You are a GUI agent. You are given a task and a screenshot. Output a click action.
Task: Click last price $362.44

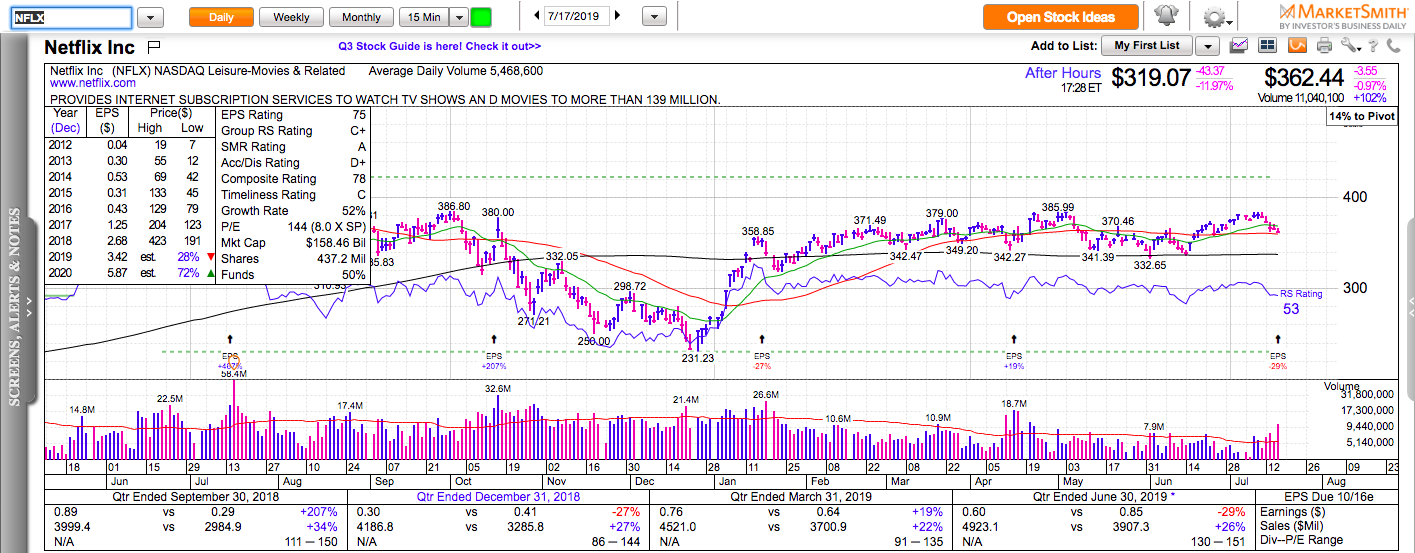point(1304,77)
